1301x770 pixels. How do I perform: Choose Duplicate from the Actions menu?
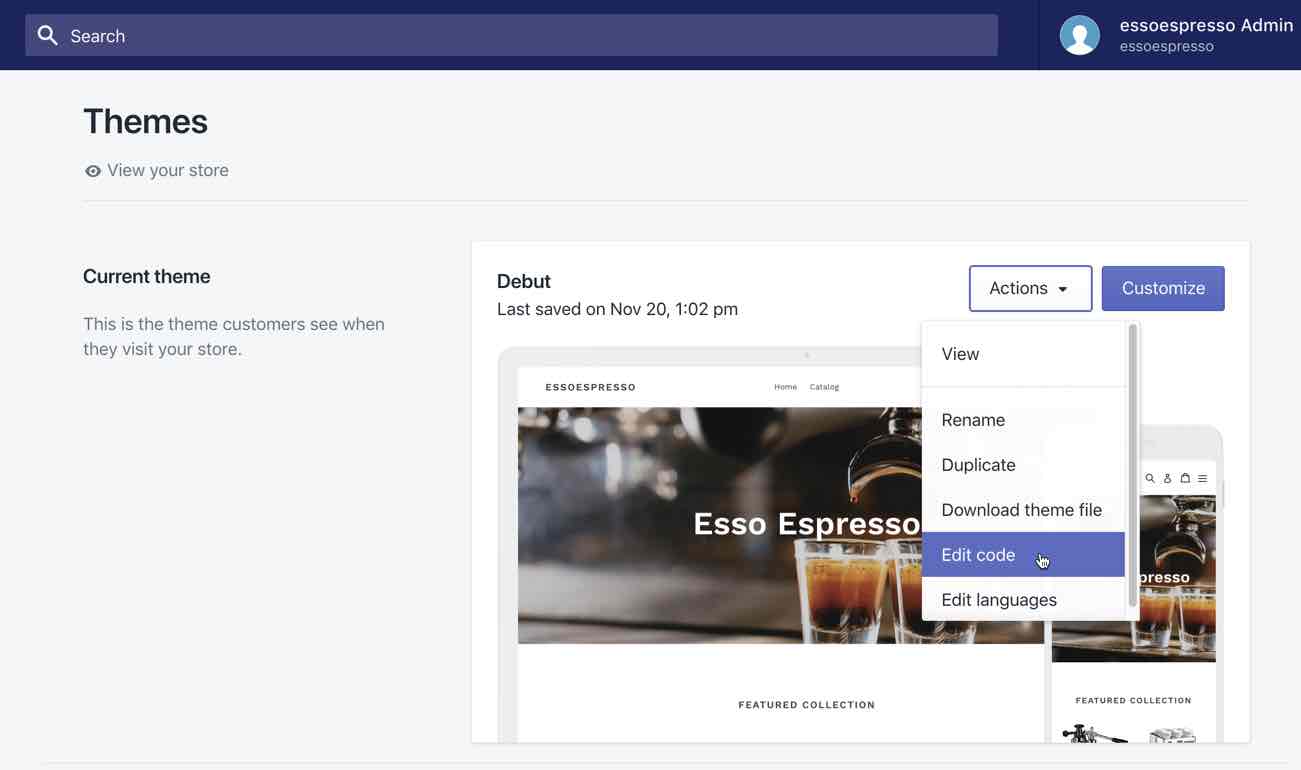click(978, 464)
